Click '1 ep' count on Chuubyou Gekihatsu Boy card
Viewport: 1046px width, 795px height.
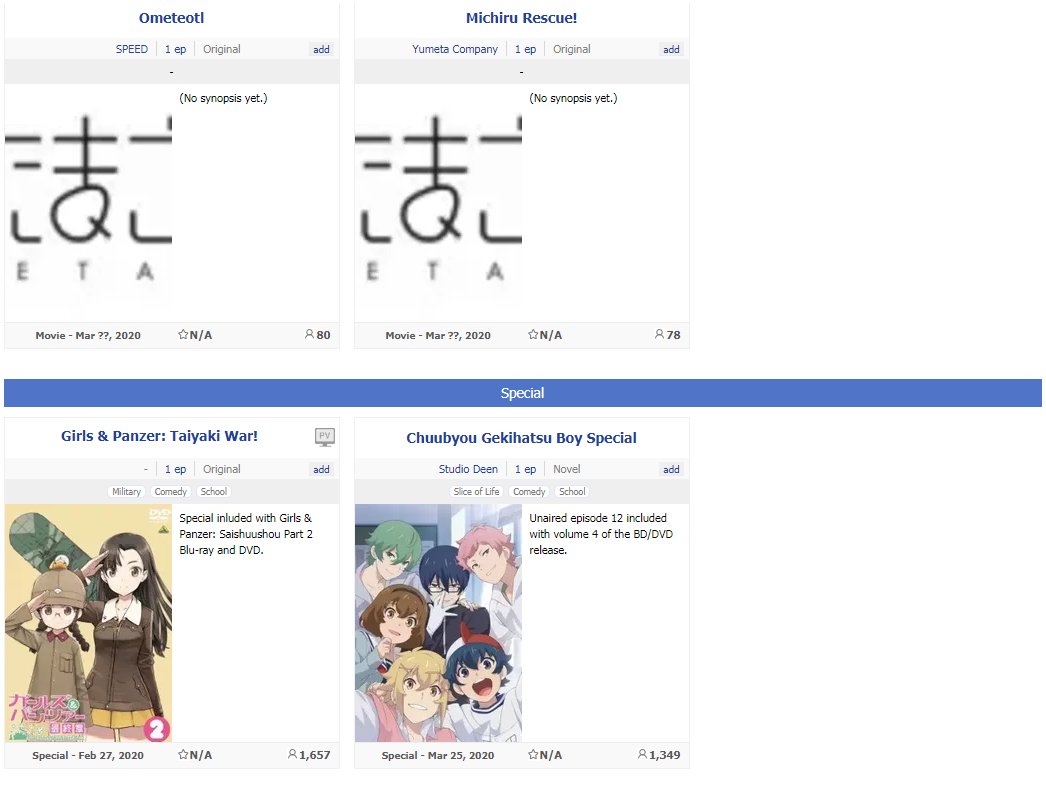click(526, 470)
